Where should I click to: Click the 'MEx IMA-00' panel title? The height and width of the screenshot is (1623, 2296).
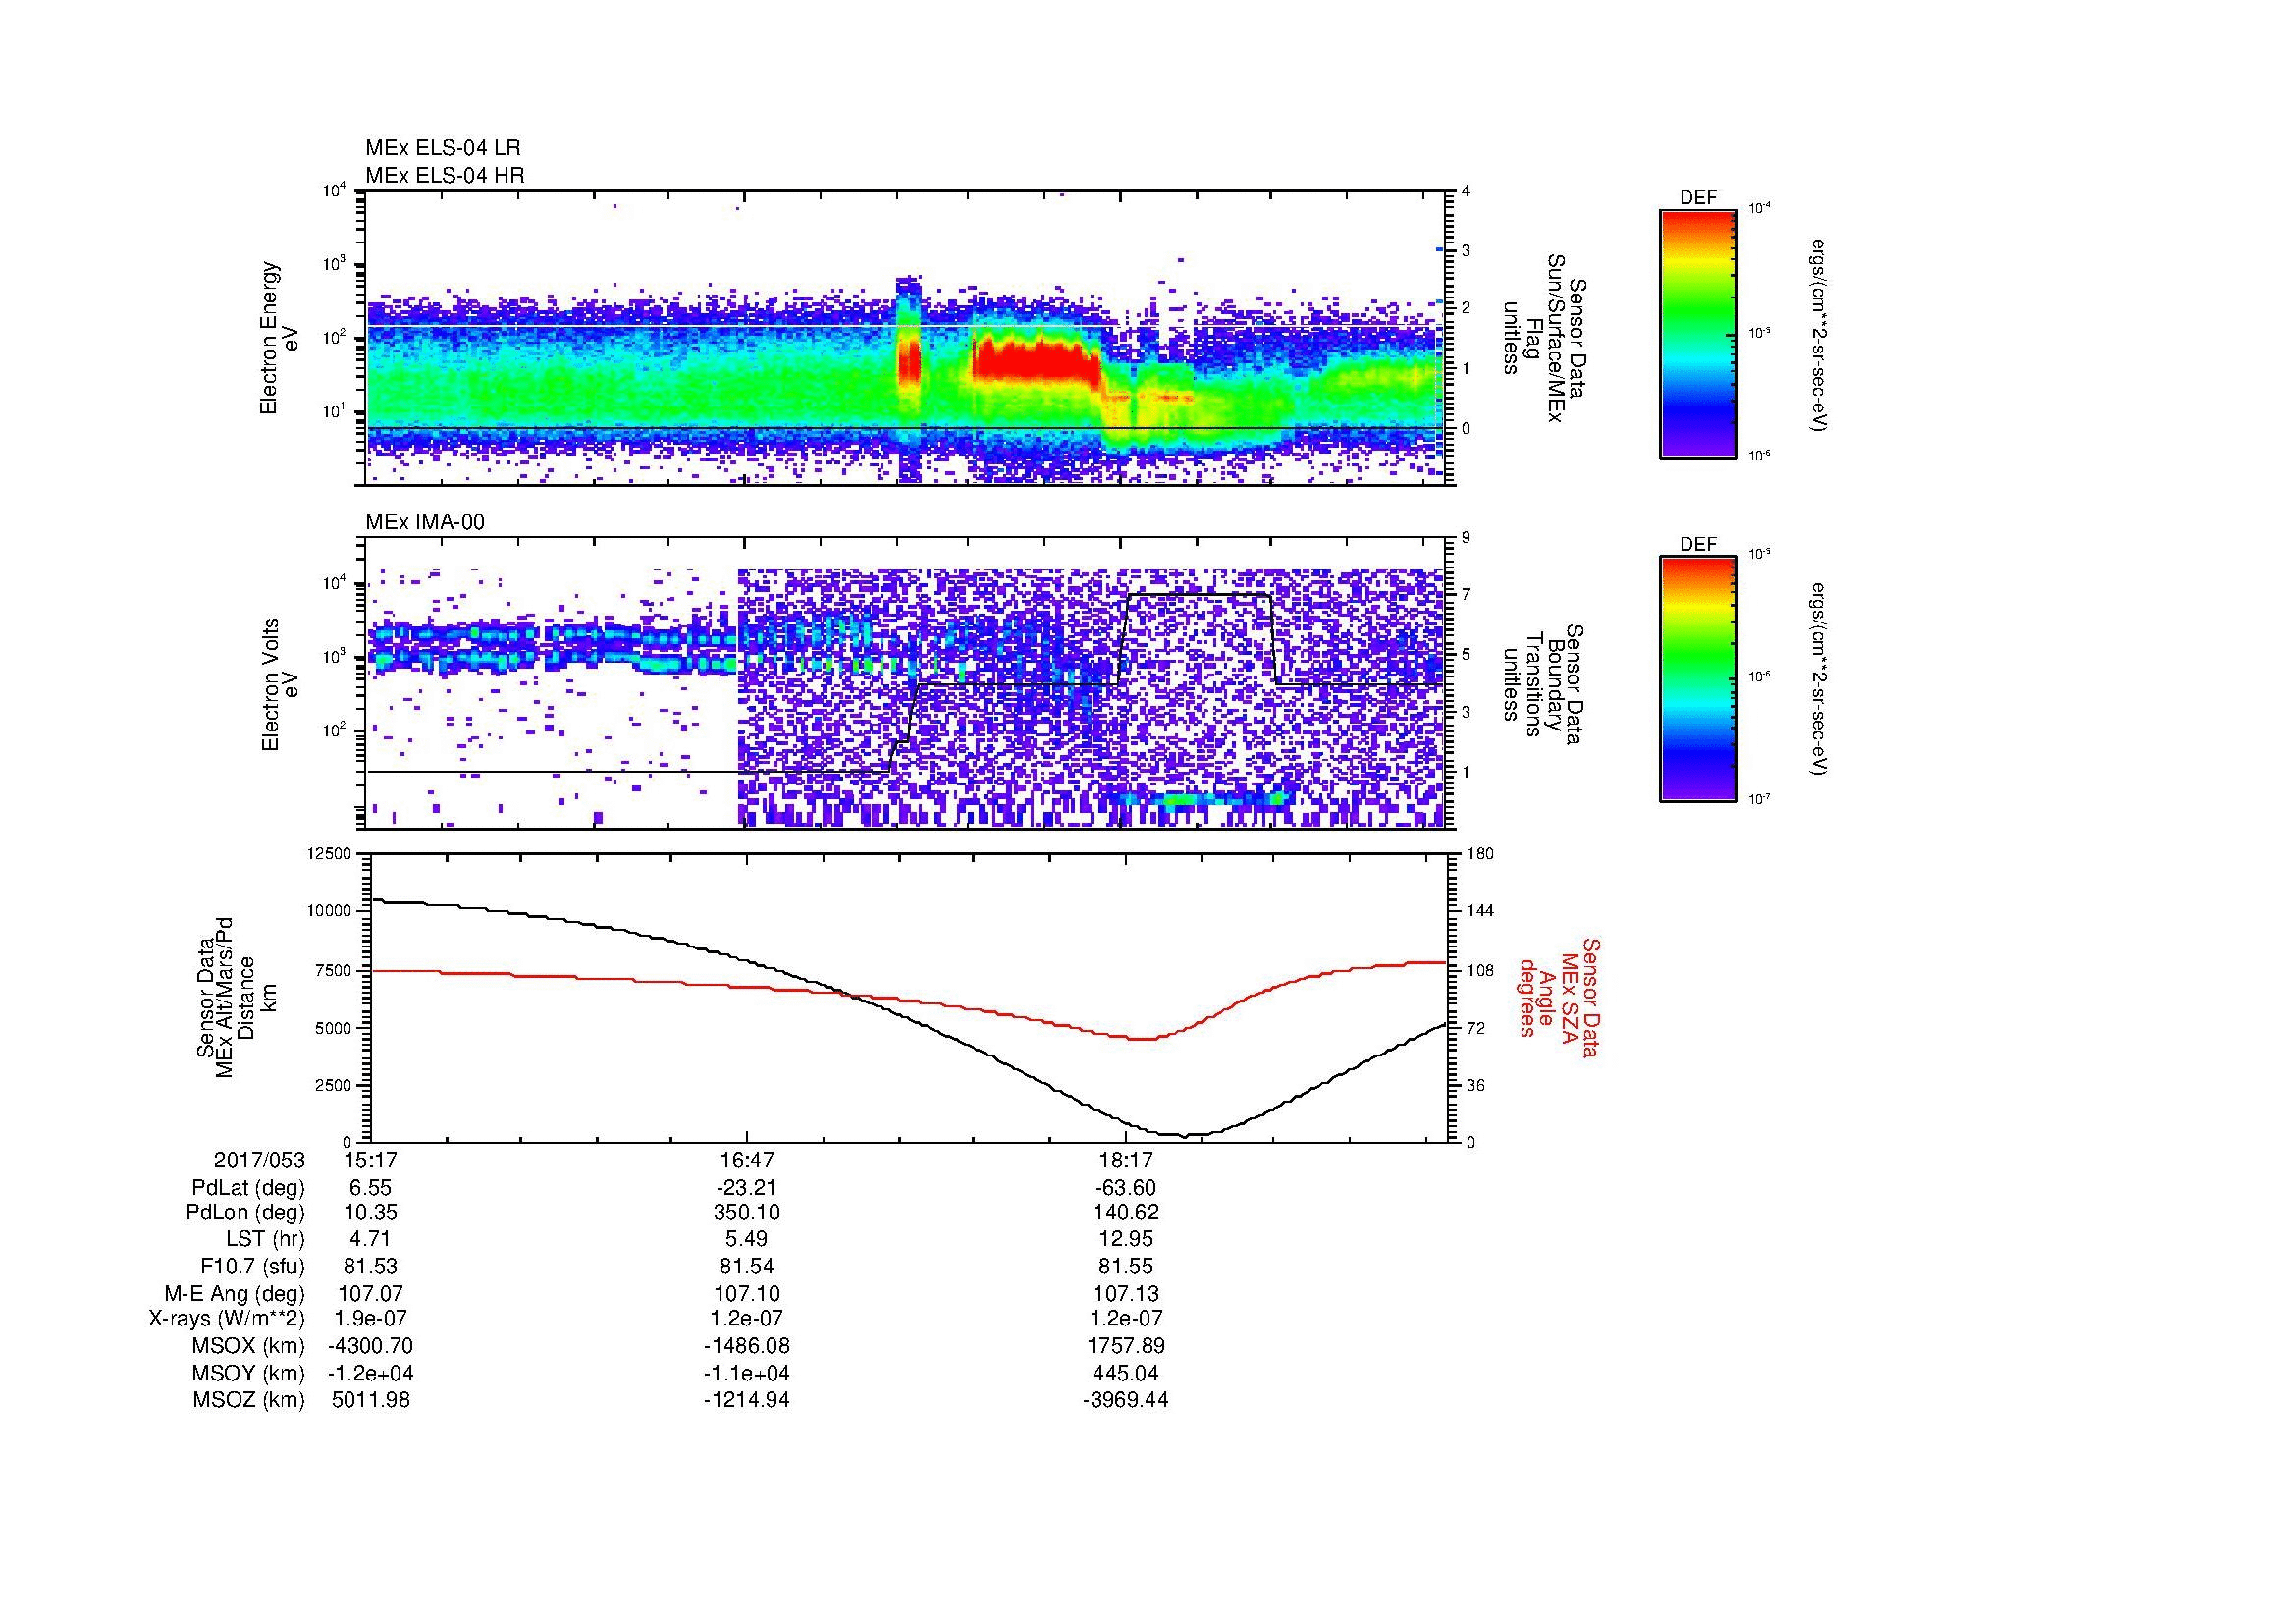click(x=425, y=522)
